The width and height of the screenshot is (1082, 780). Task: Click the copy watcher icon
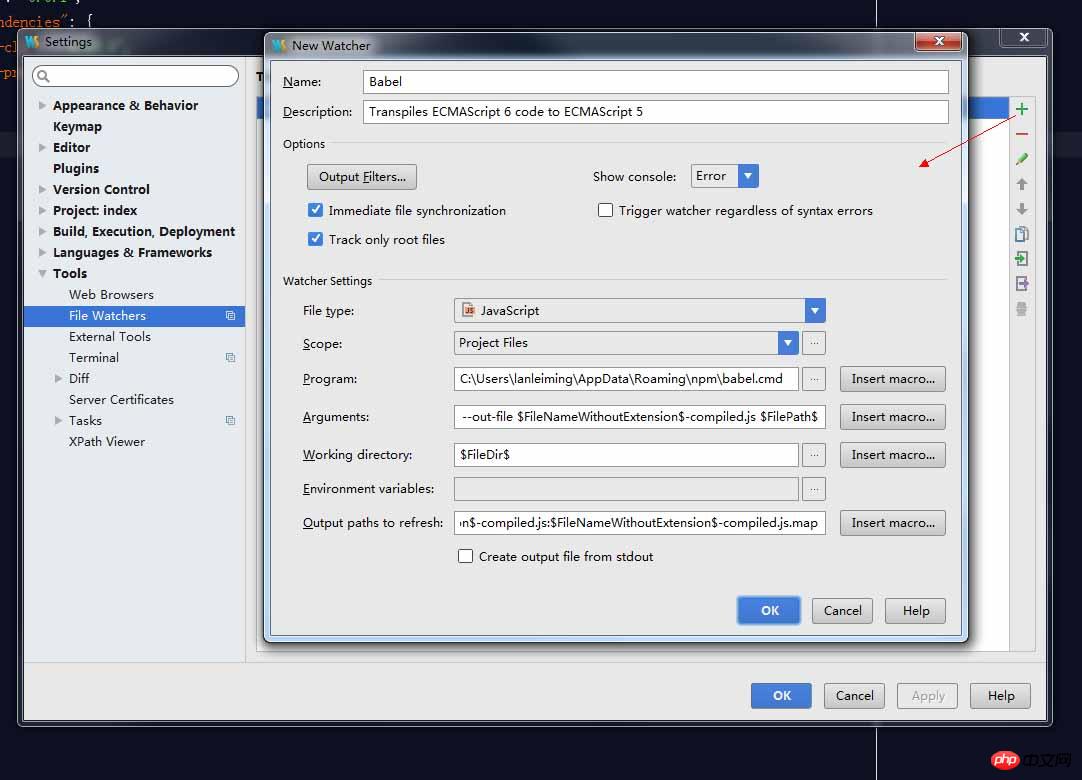tap(1022, 234)
